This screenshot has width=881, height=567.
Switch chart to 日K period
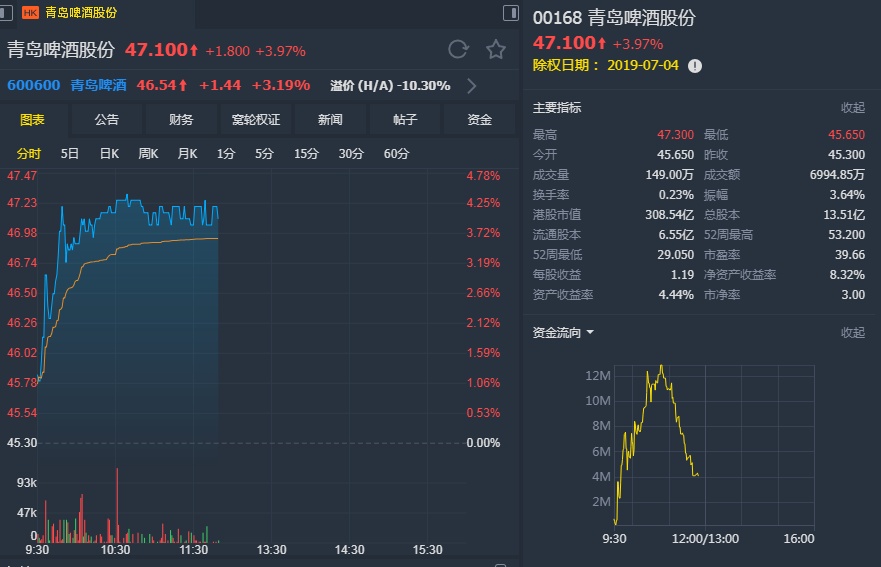[x=109, y=154]
